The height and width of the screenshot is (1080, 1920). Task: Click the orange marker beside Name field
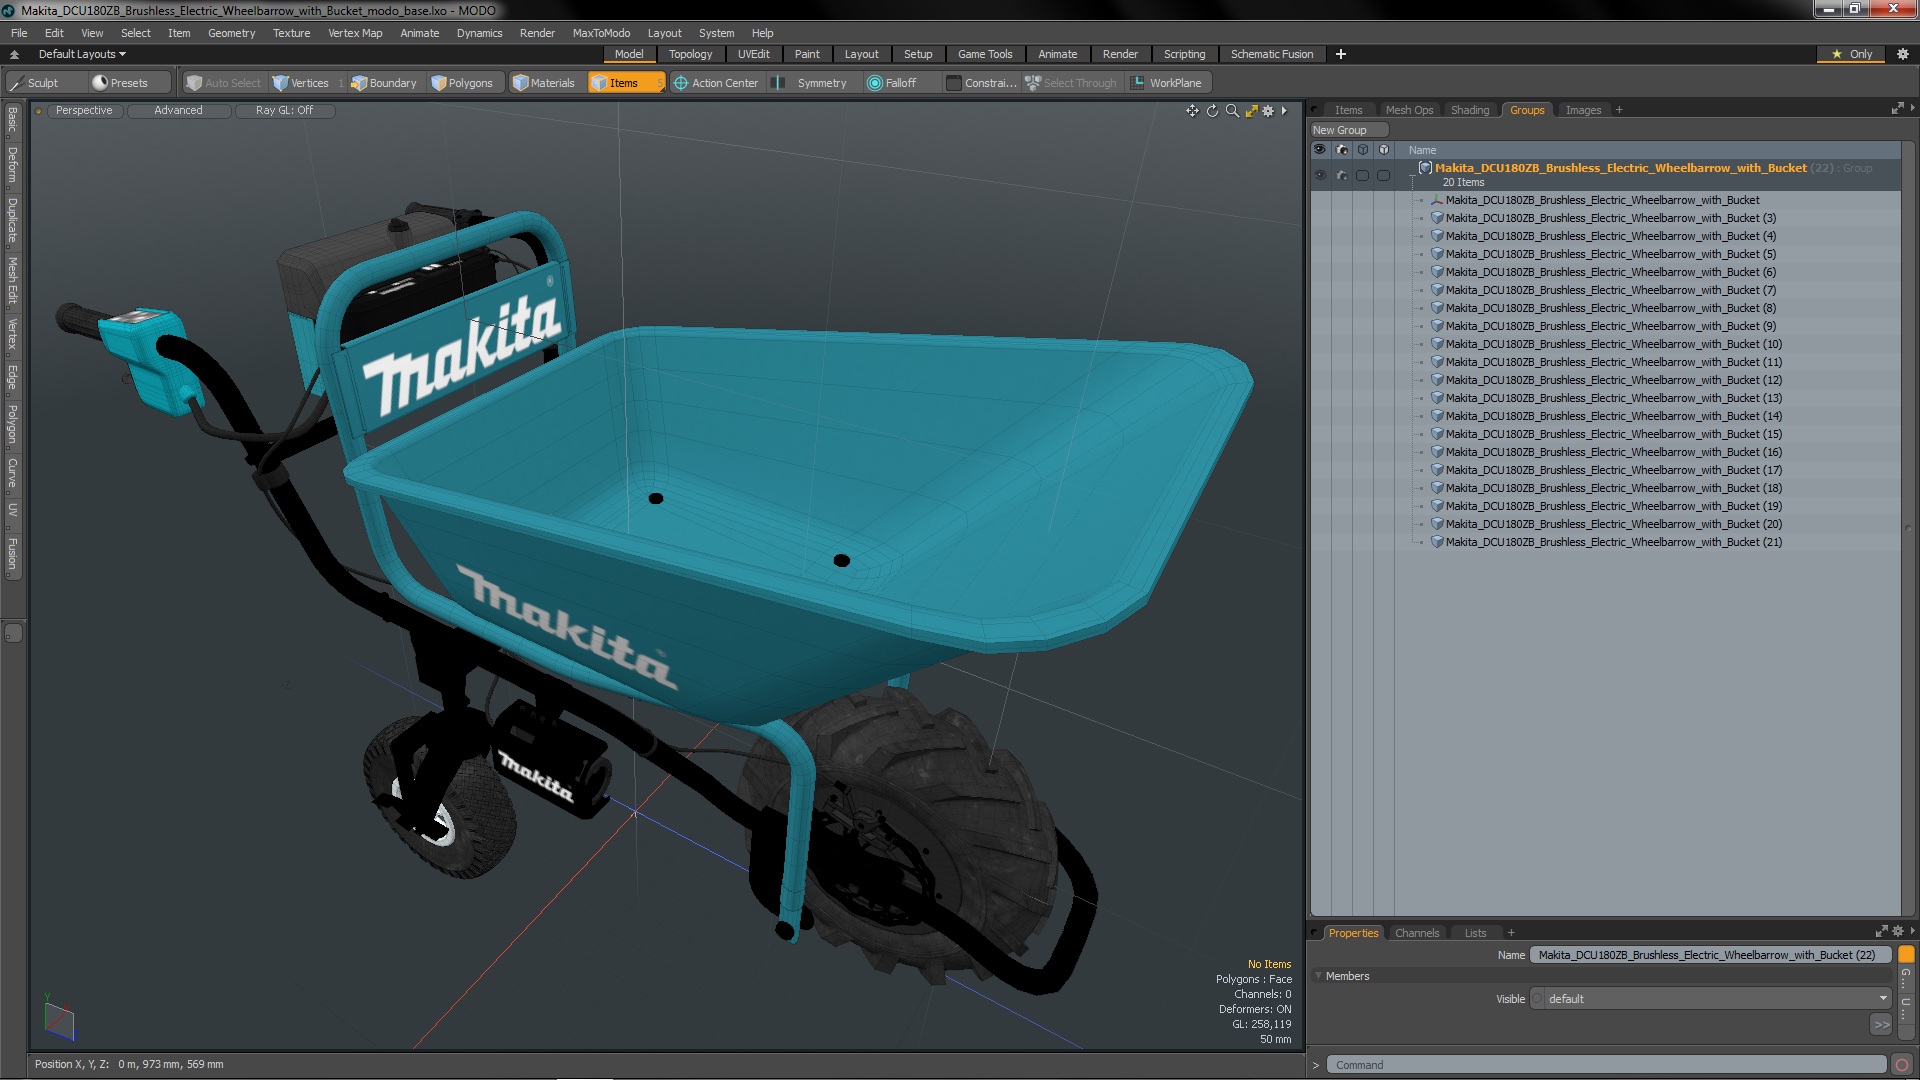pyautogui.click(x=1906, y=955)
